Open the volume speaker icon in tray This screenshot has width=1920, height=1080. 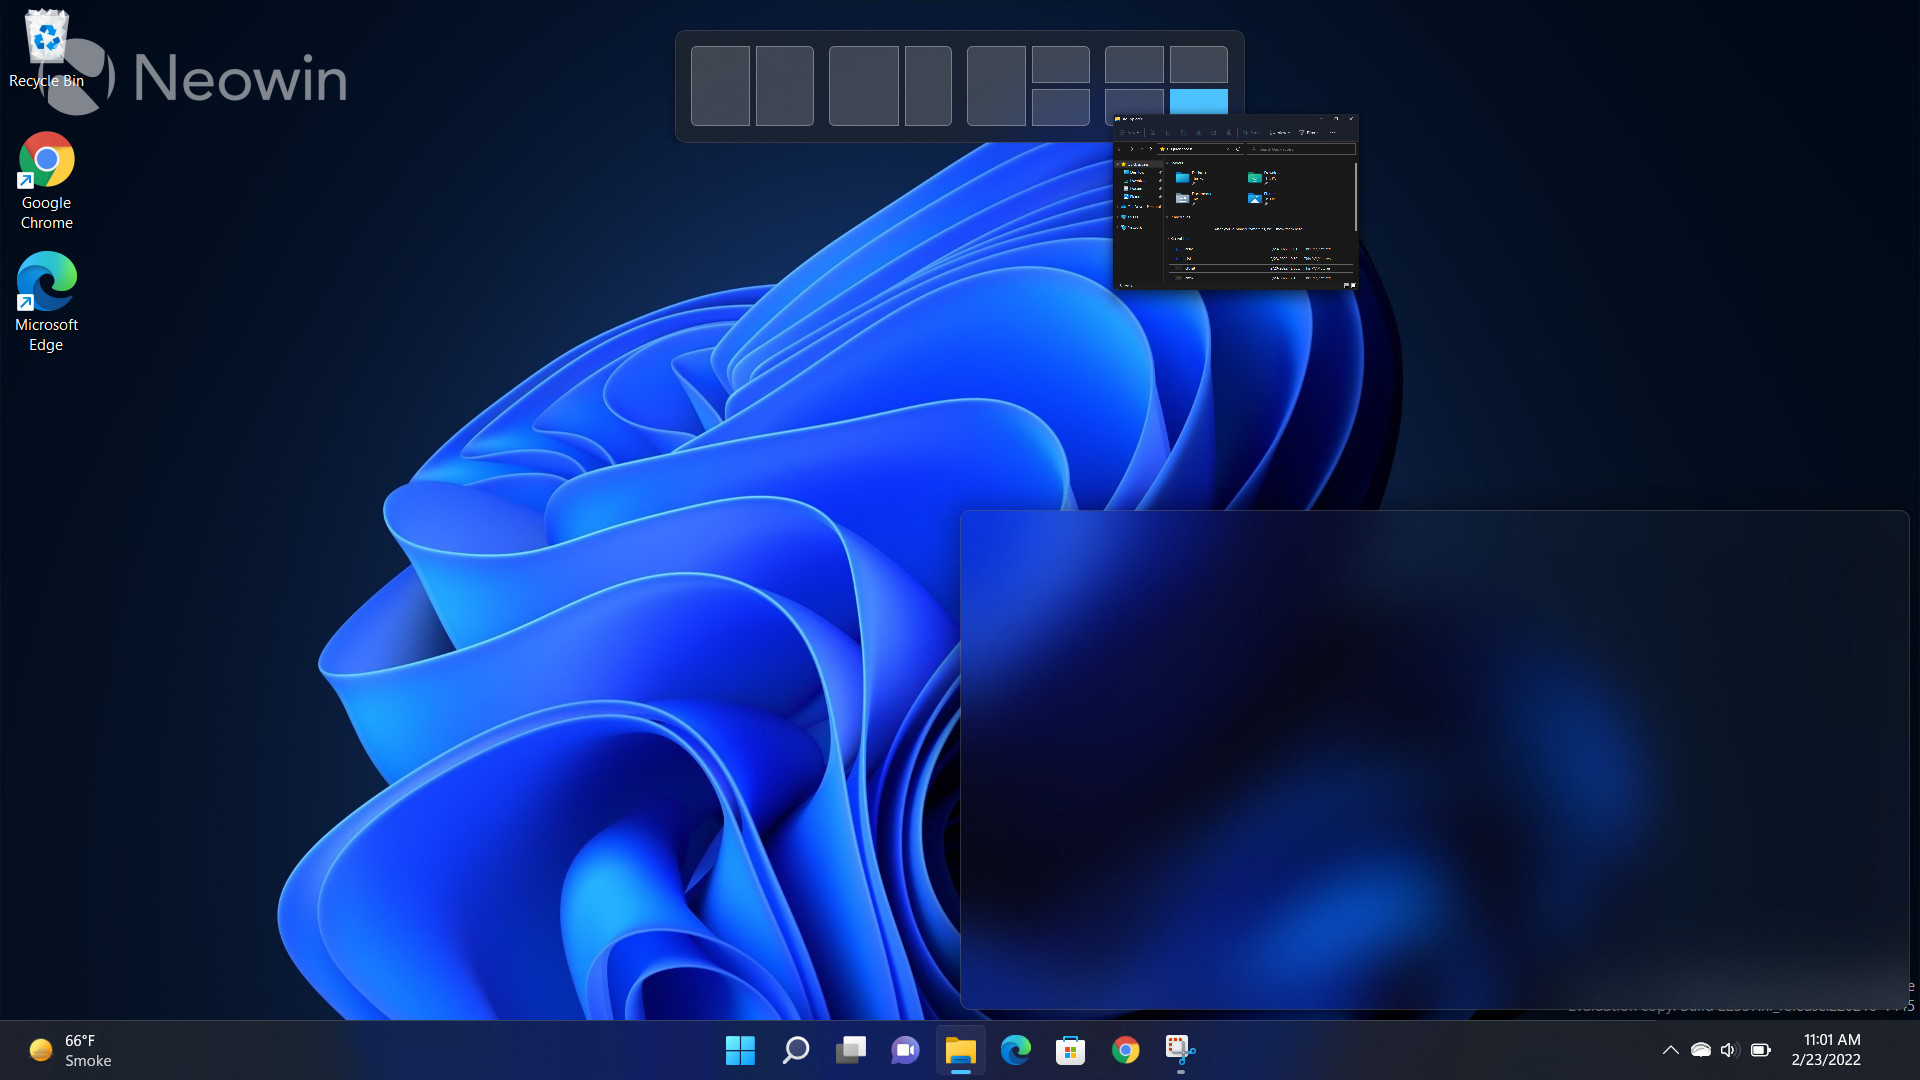1729,1050
